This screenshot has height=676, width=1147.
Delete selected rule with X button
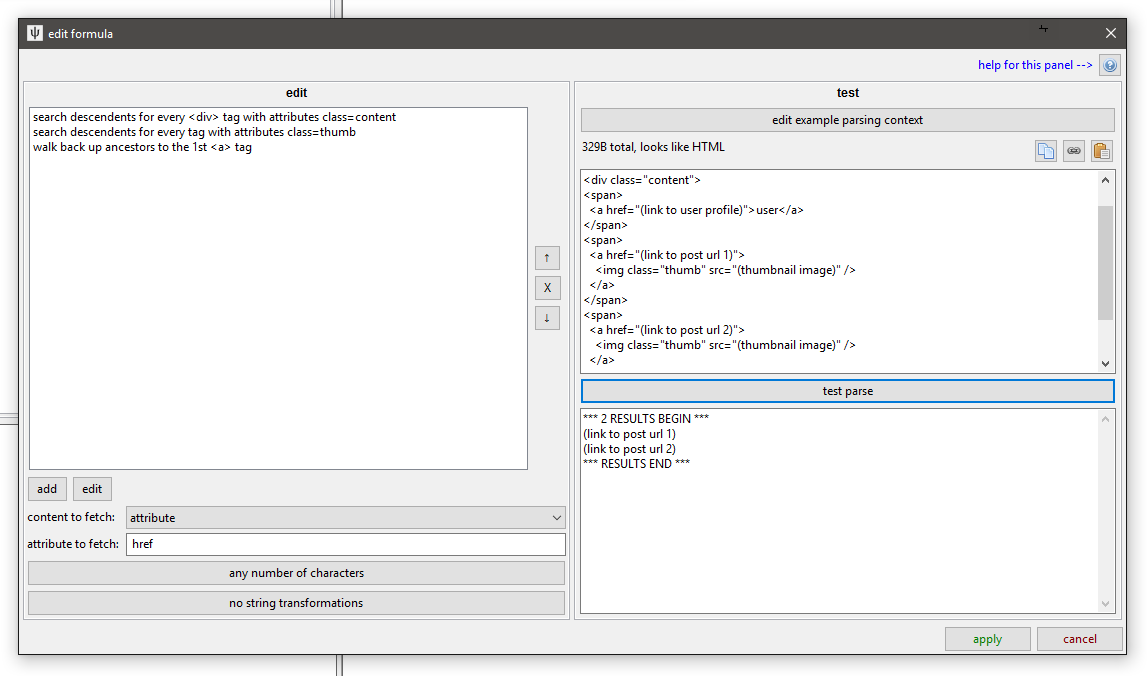[547, 288]
